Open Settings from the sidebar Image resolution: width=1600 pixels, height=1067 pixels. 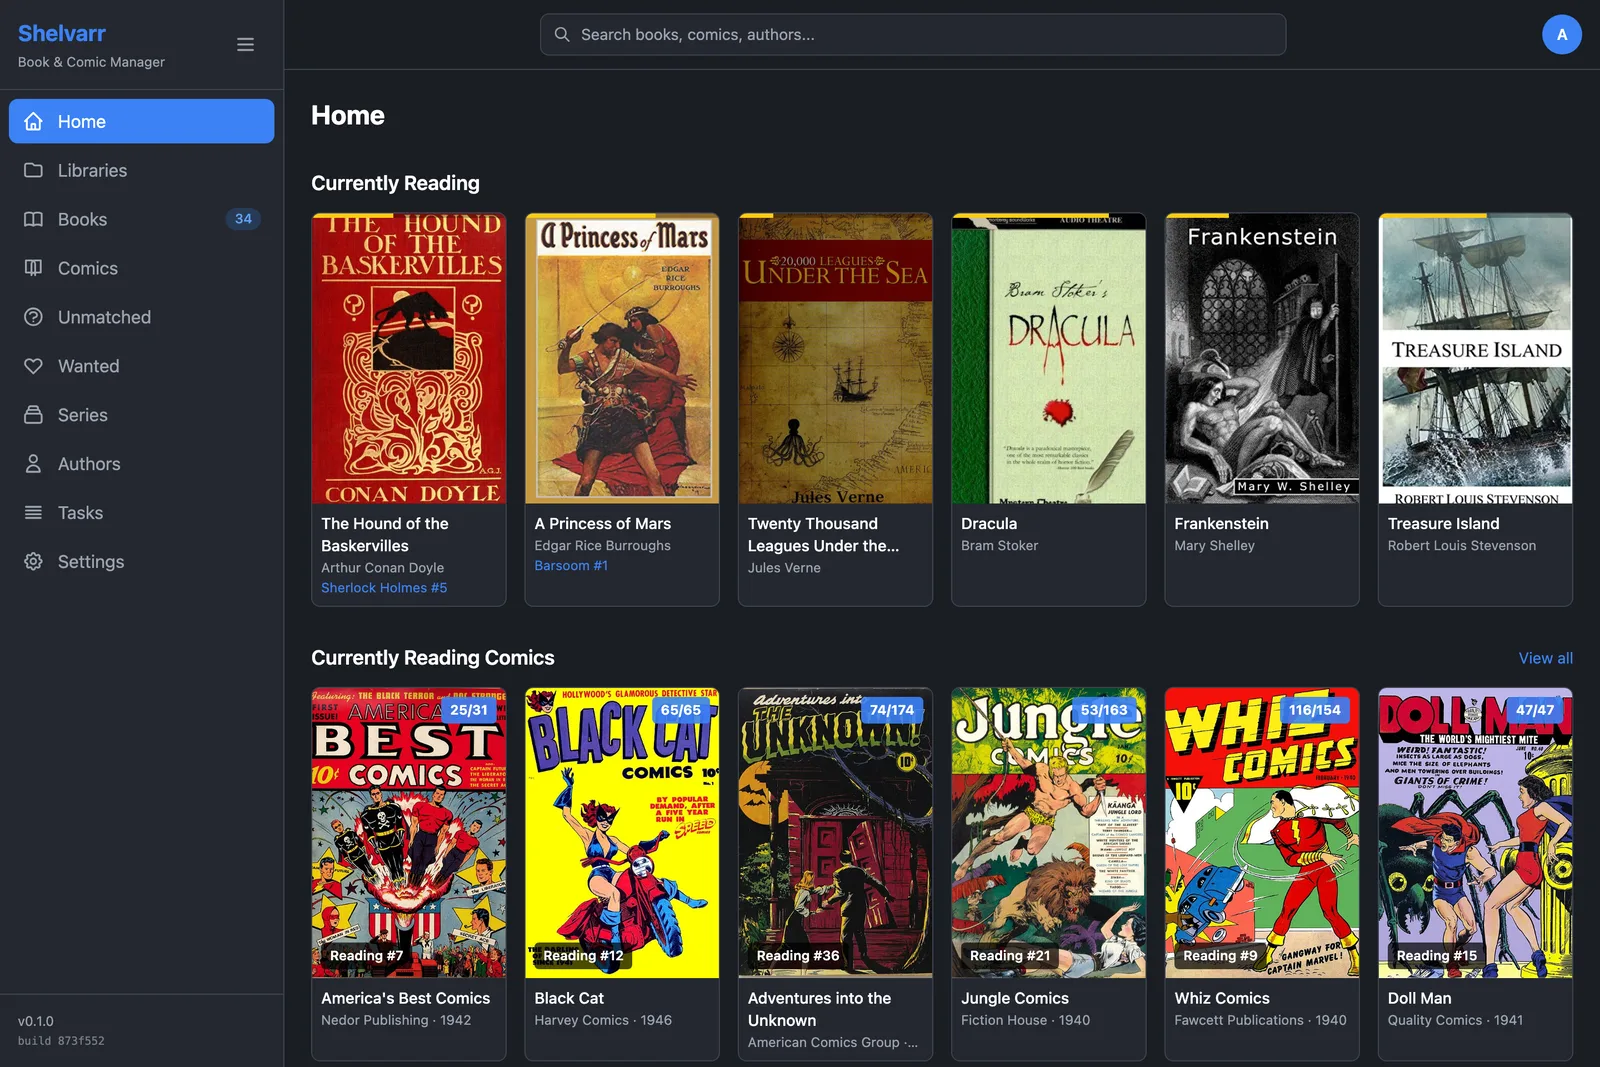click(142, 562)
